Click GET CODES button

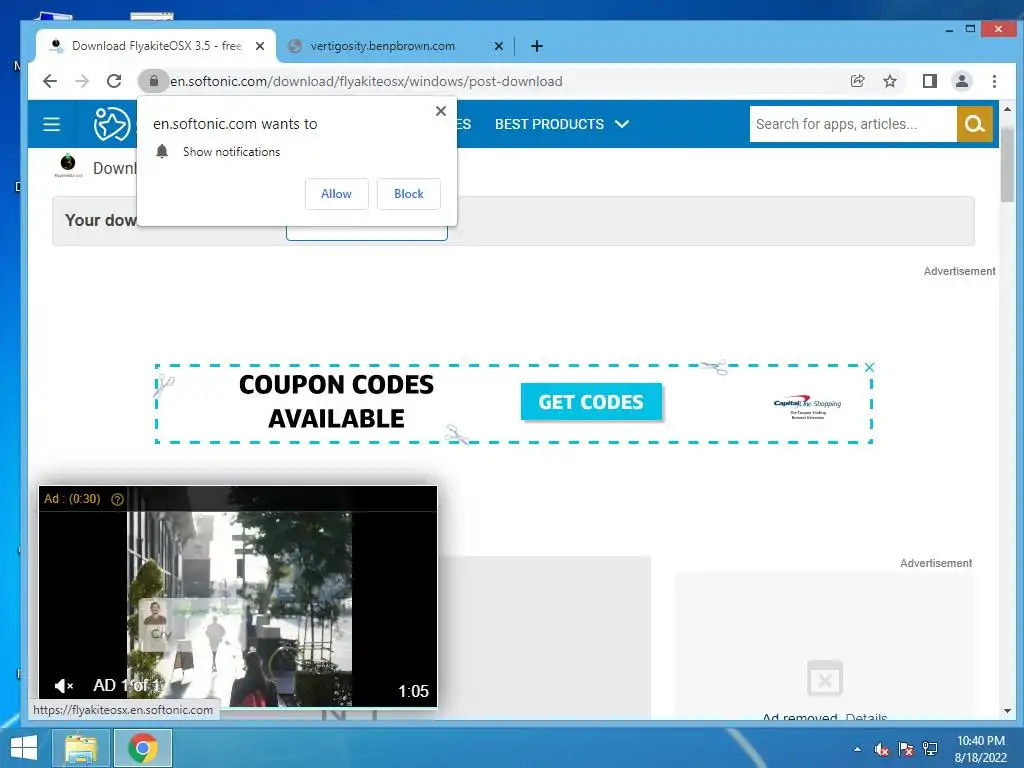click(x=591, y=402)
